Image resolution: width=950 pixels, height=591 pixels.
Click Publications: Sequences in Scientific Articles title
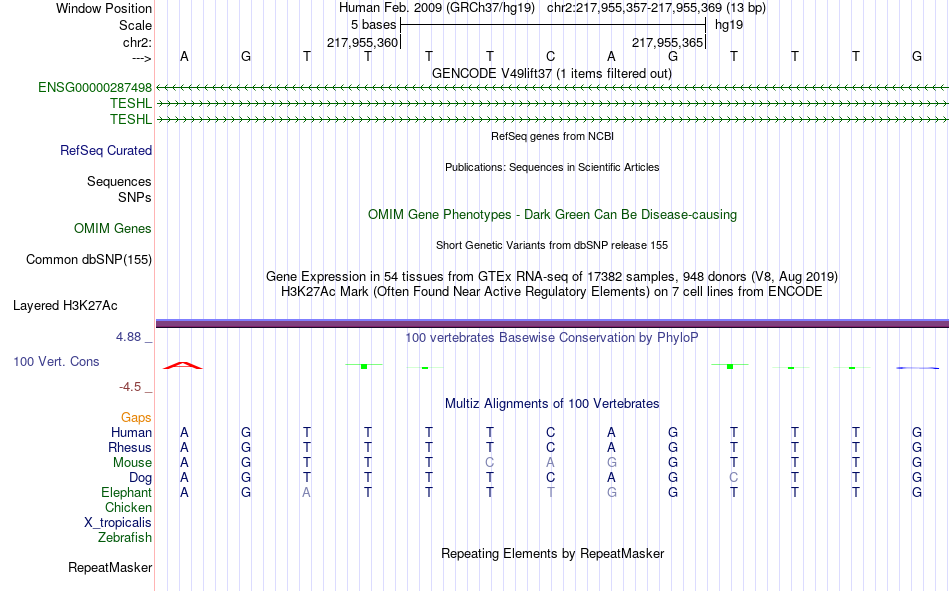point(552,167)
